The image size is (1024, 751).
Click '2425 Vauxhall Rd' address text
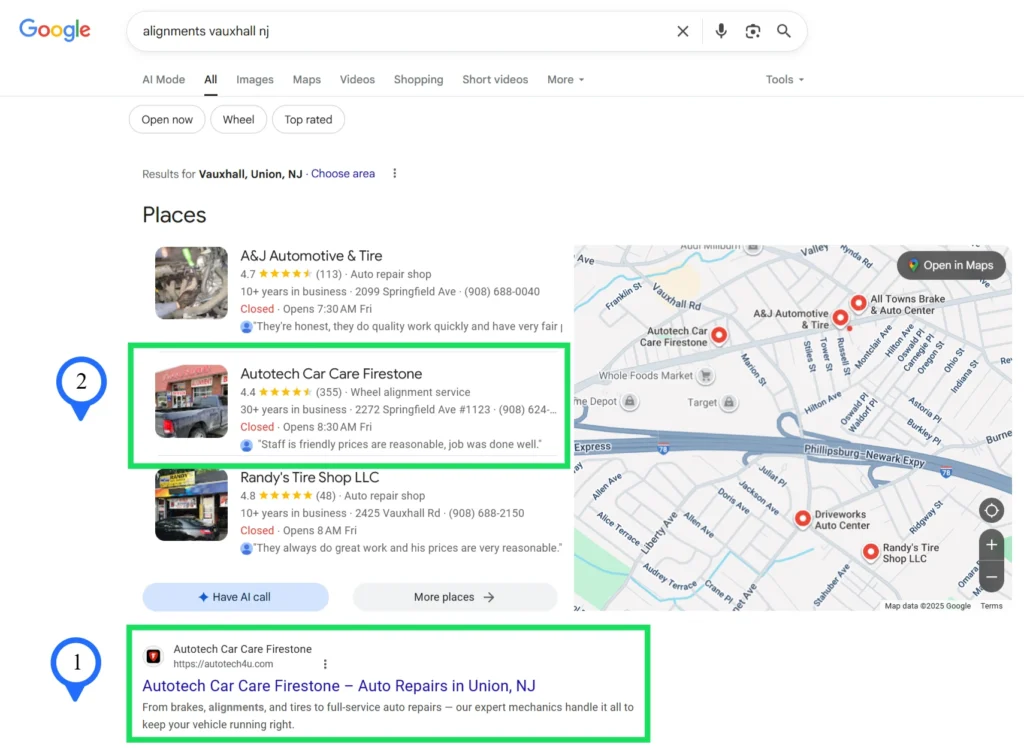[398, 513]
